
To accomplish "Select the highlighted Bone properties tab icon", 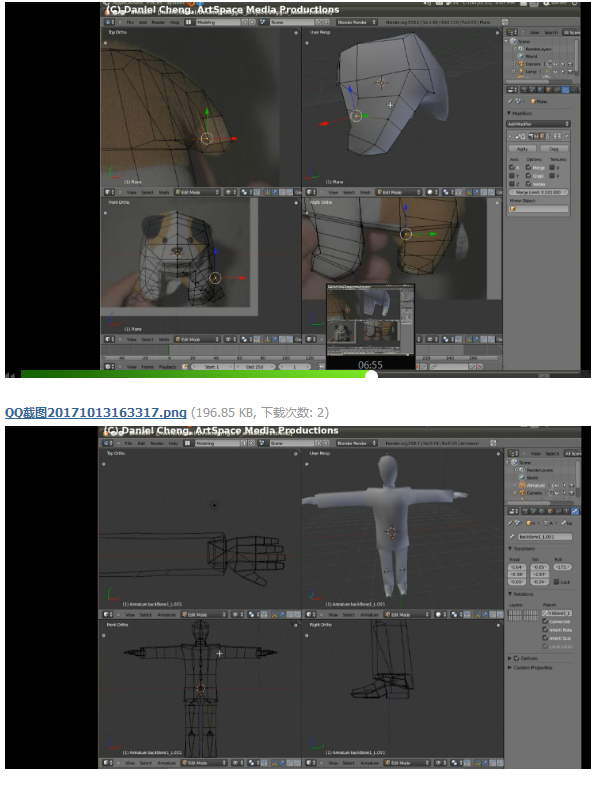I will click(575, 511).
